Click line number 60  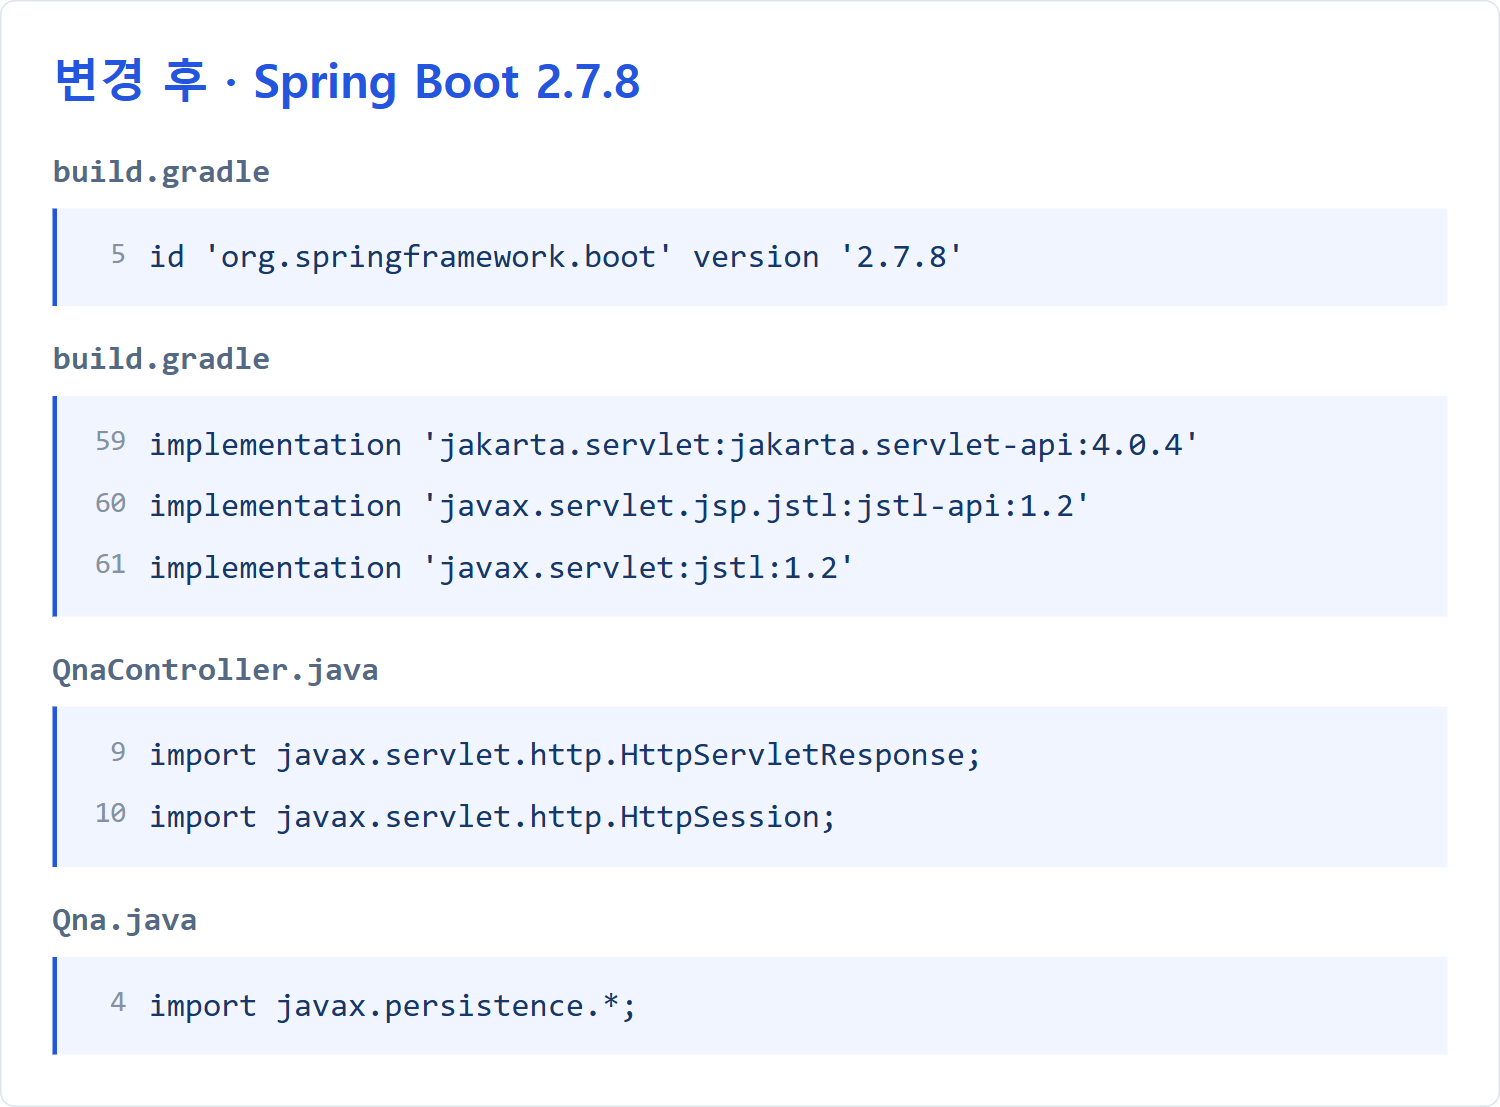click(x=110, y=503)
